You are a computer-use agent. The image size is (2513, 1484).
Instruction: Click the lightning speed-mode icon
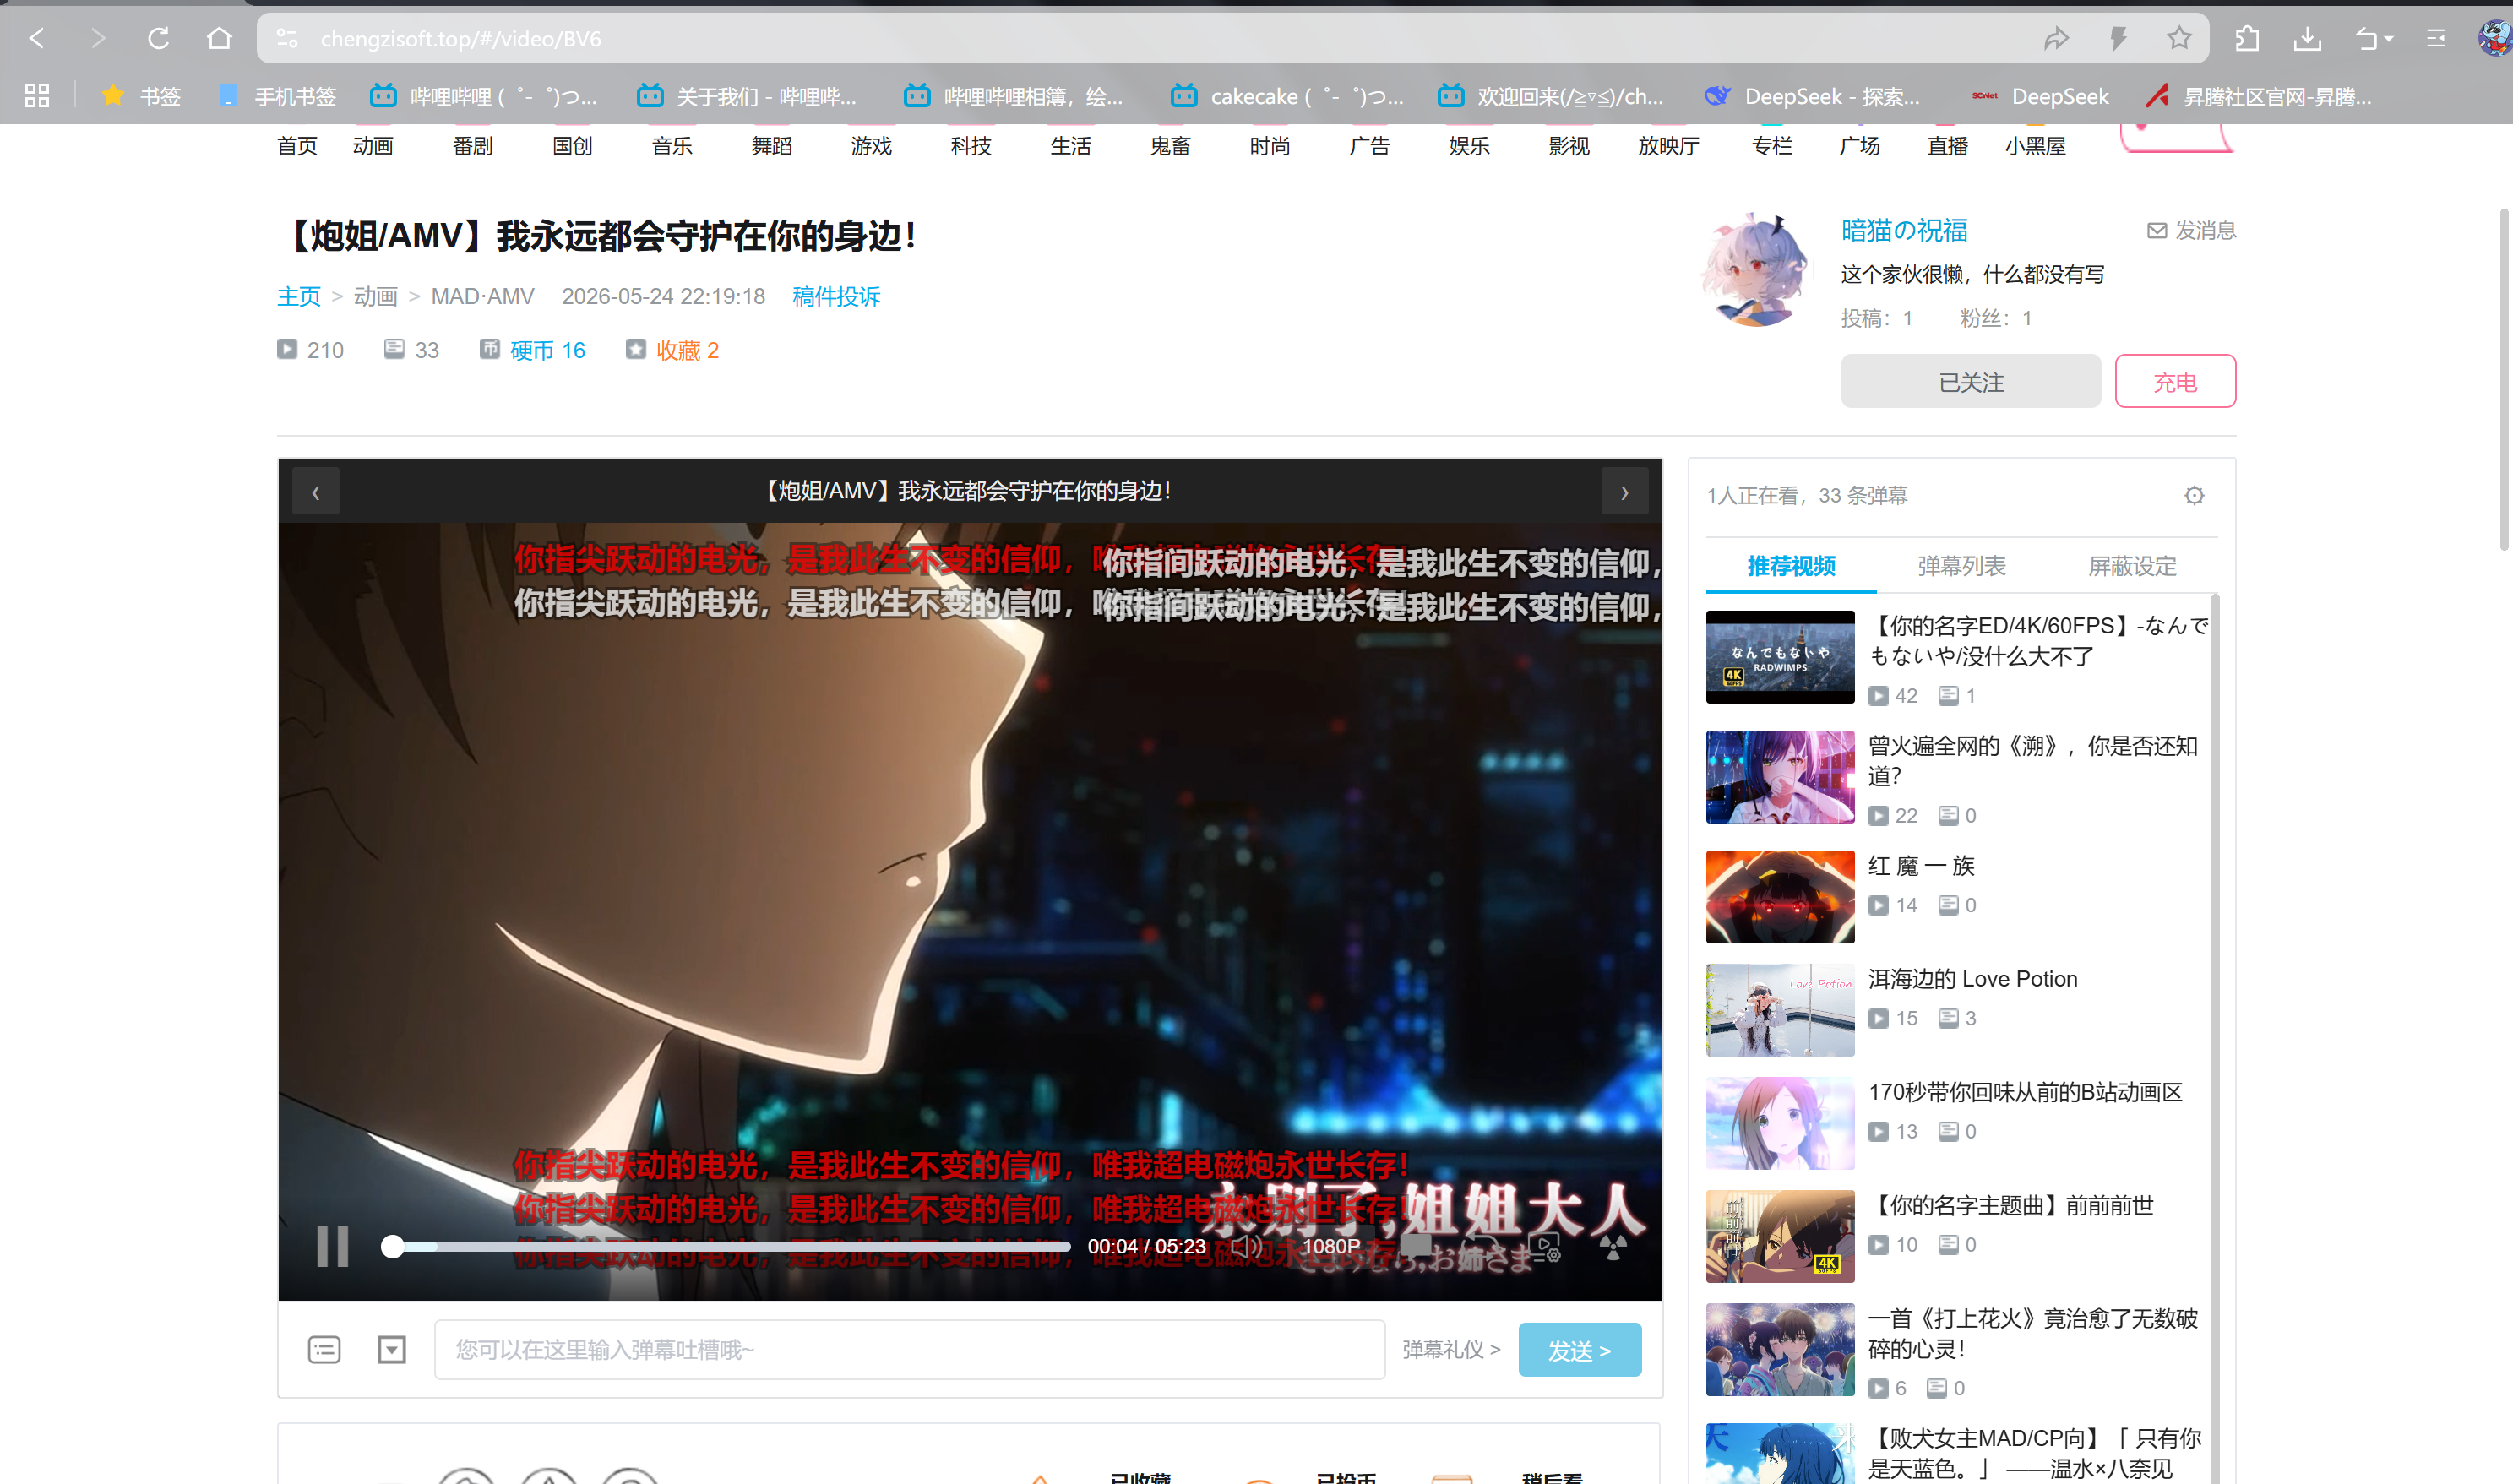click(2118, 39)
